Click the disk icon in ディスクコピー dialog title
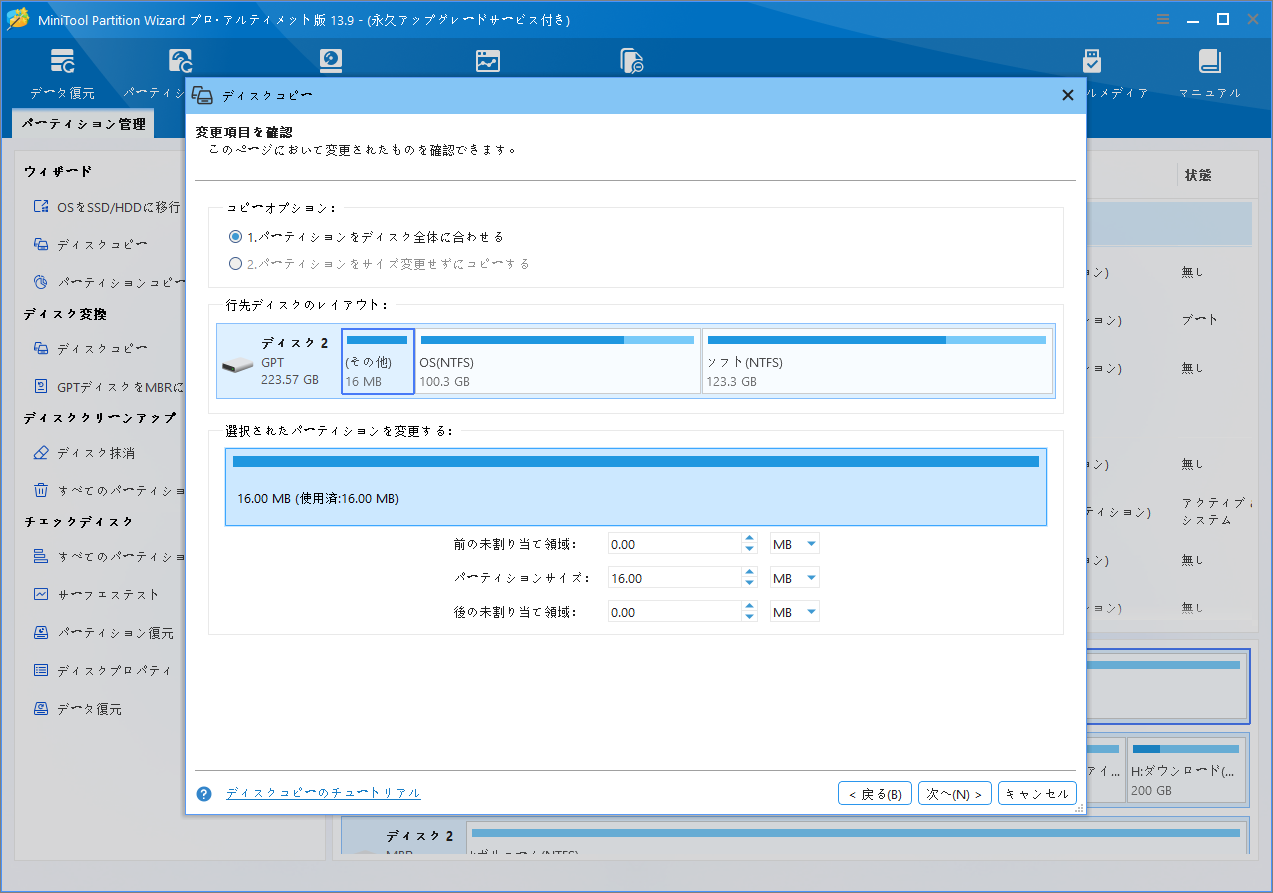1273x893 pixels. 202,95
